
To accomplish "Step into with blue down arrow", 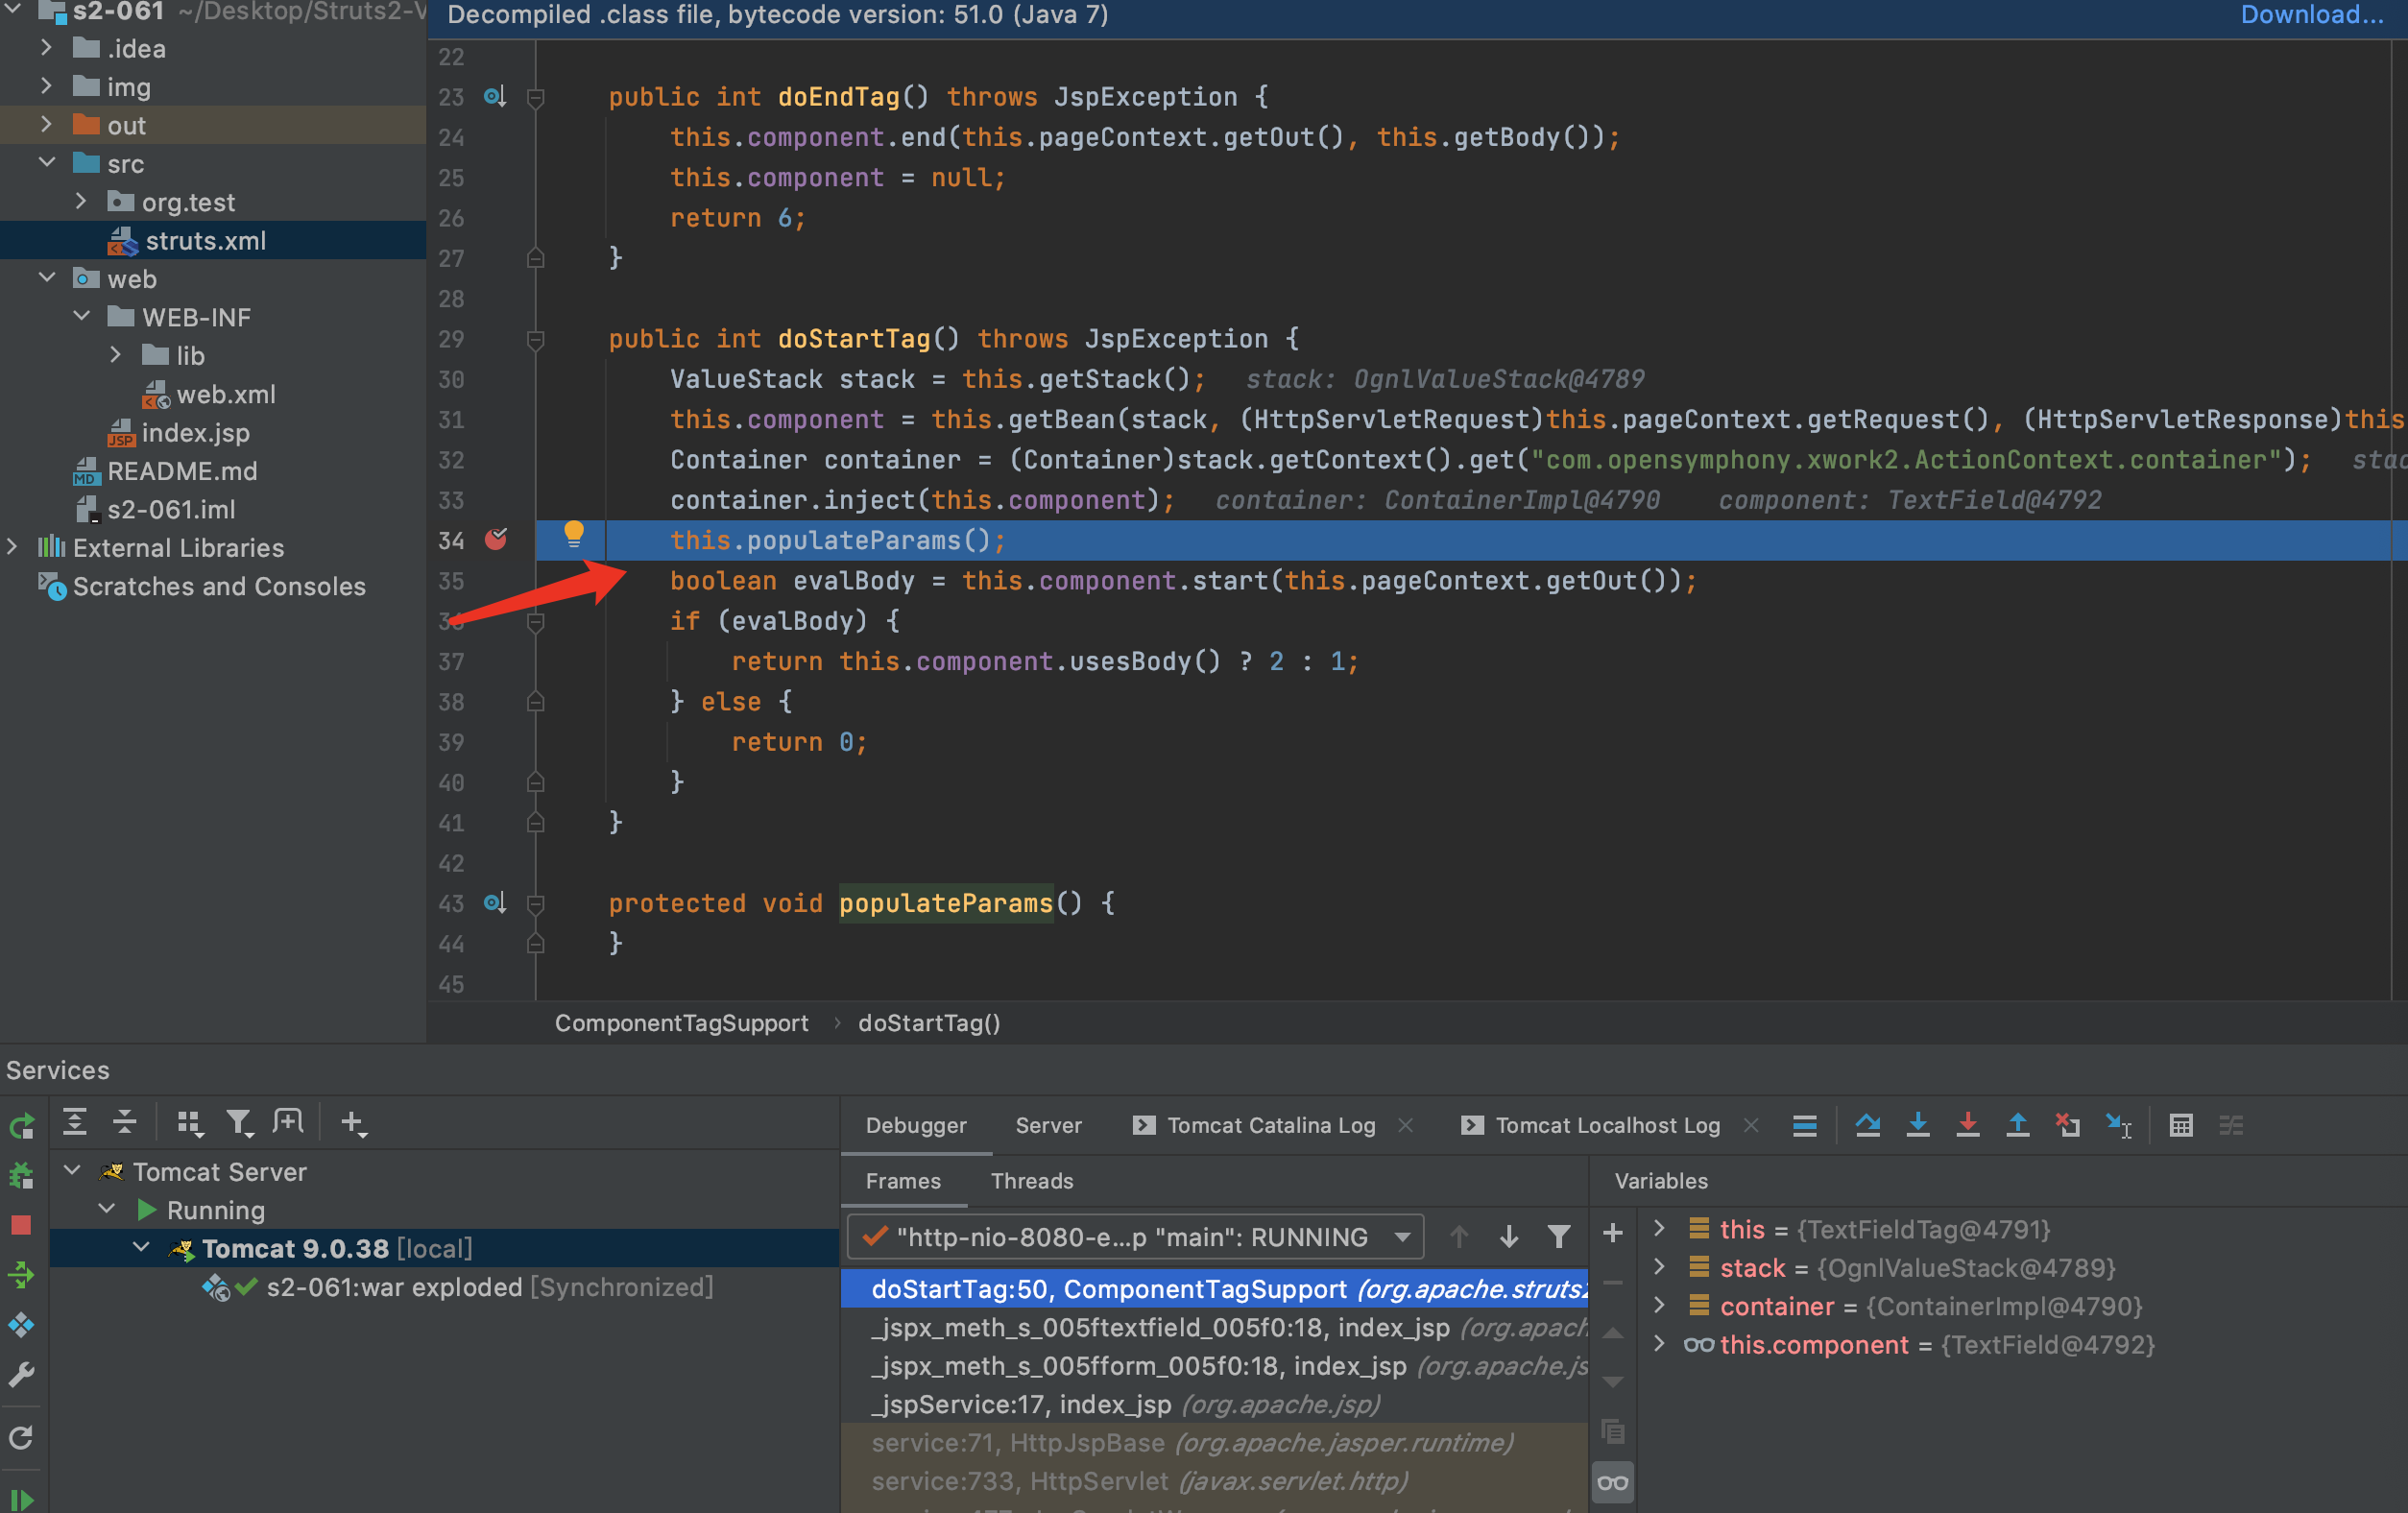I will 1917,1125.
